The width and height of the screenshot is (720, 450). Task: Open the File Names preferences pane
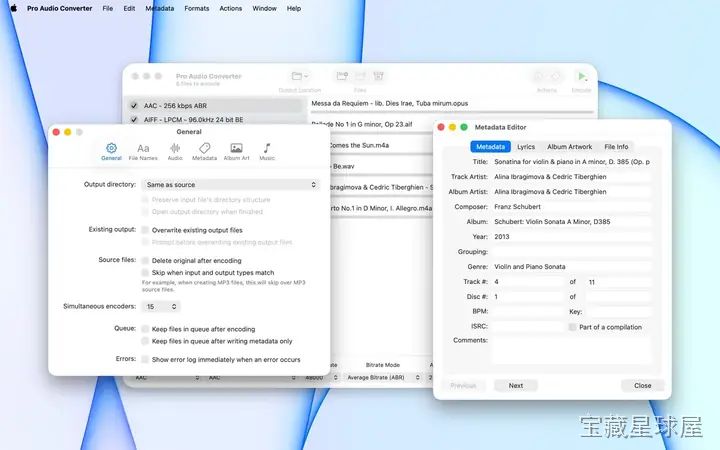143,152
